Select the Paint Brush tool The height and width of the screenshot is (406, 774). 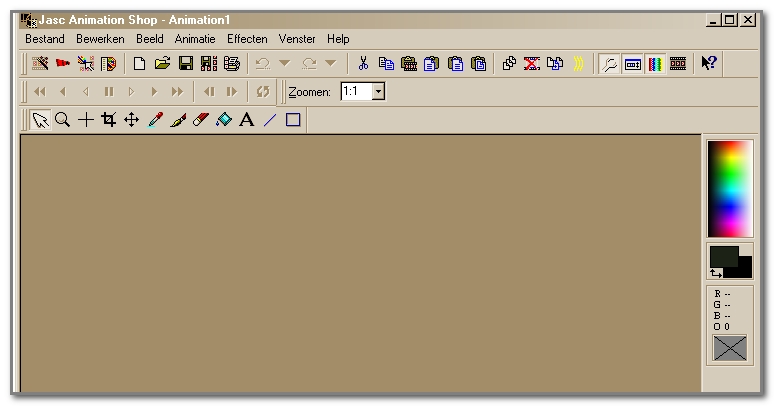(x=178, y=120)
